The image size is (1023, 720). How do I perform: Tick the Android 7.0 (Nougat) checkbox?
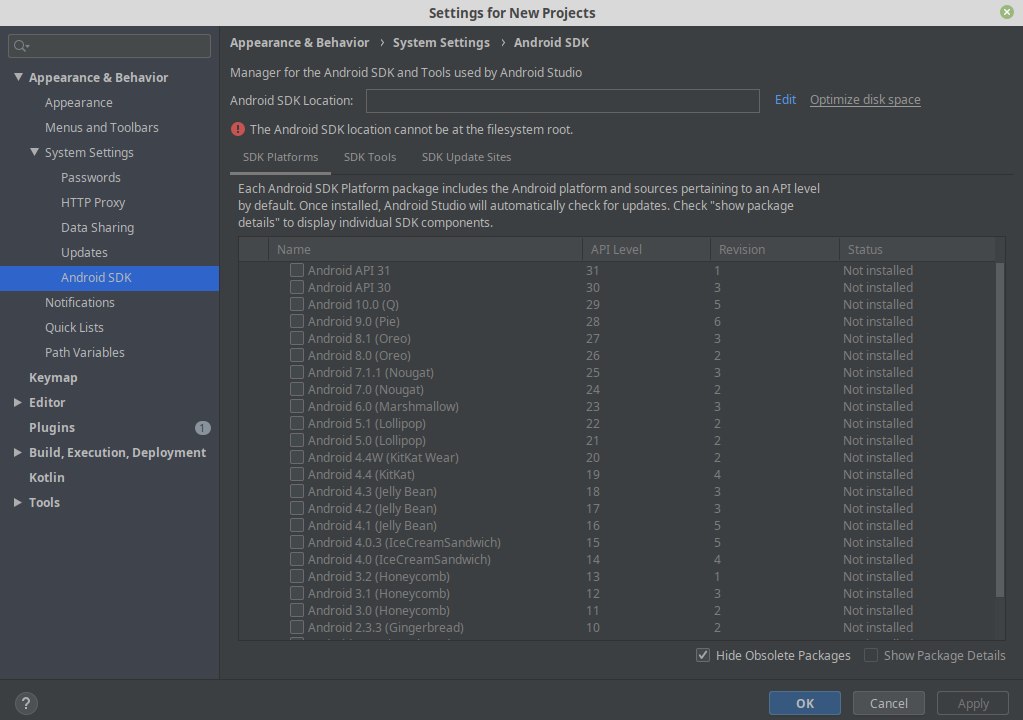297,389
